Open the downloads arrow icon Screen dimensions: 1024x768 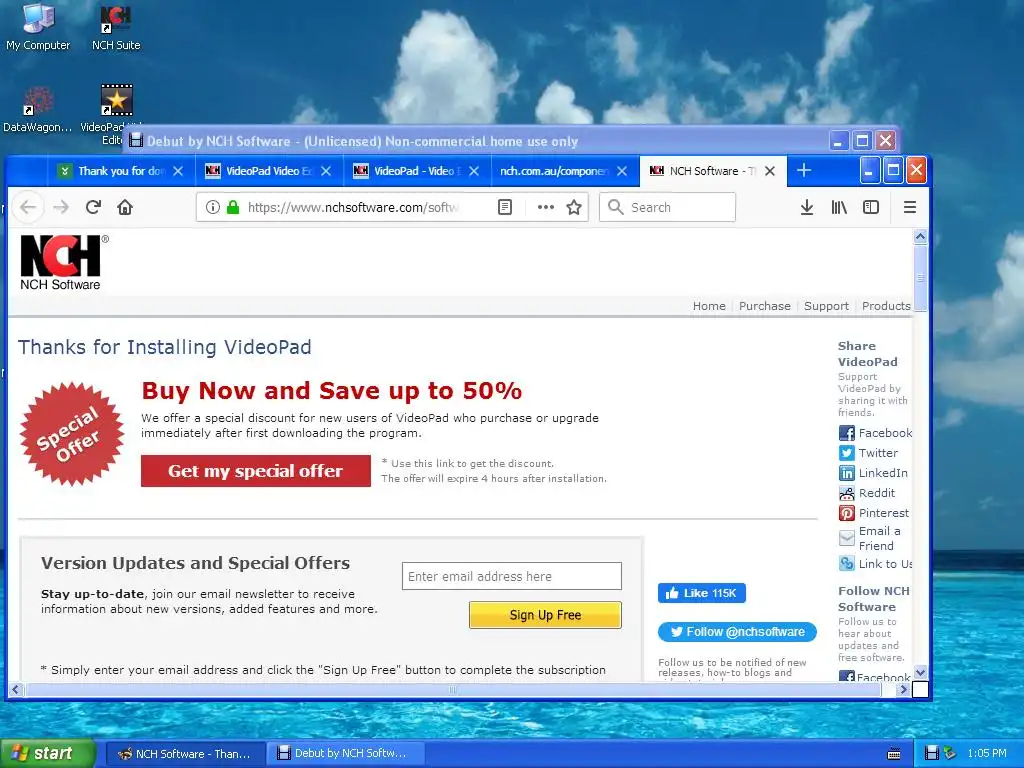(x=807, y=207)
